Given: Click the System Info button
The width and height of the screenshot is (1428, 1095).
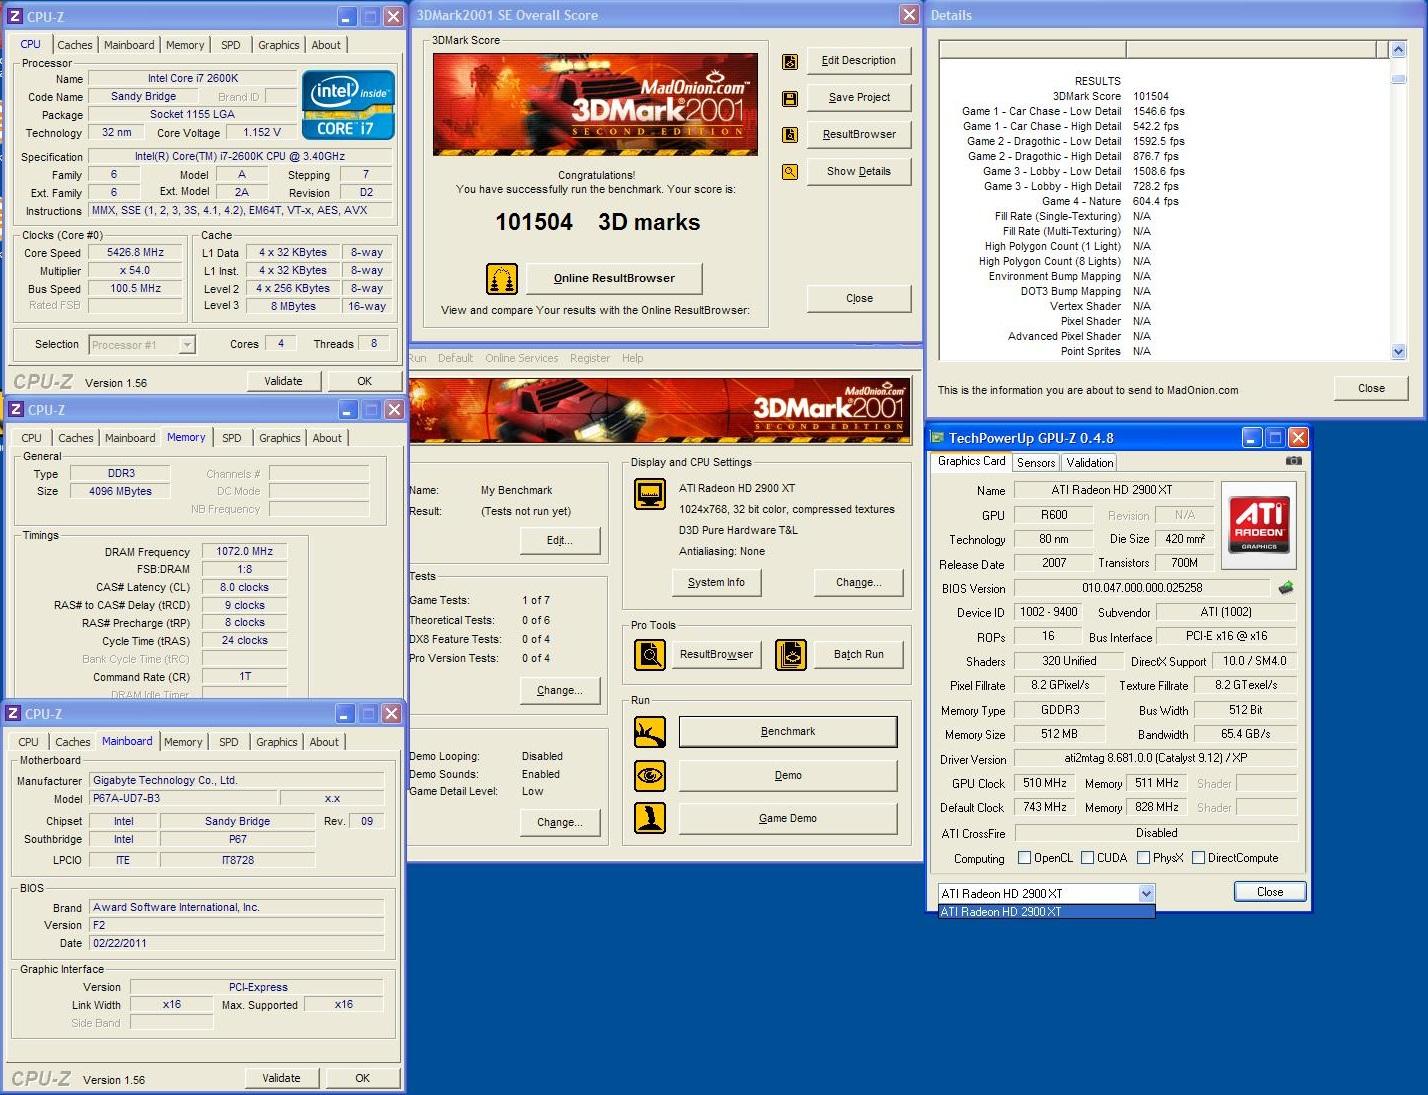Looking at the screenshot, I should (716, 582).
